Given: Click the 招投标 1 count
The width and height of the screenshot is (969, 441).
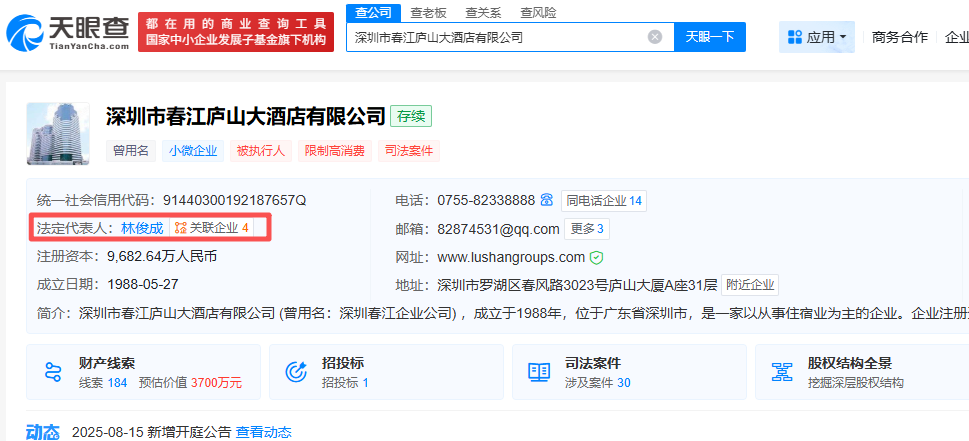Looking at the screenshot, I should pos(345,383).
